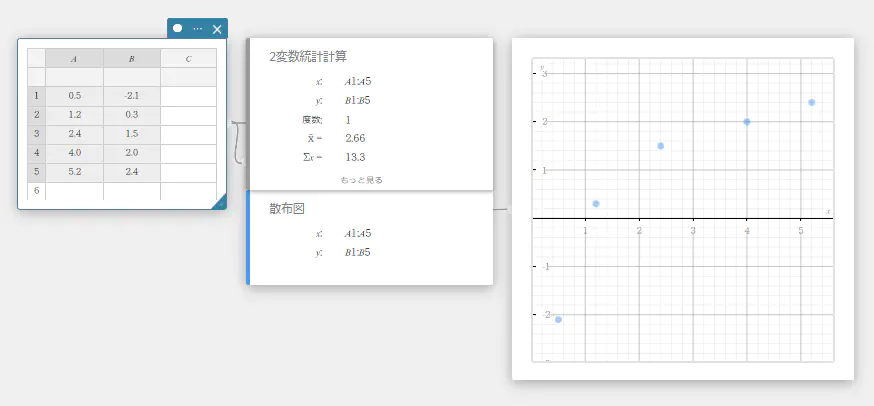Select the 2変数統計計算 panel title

308,57
